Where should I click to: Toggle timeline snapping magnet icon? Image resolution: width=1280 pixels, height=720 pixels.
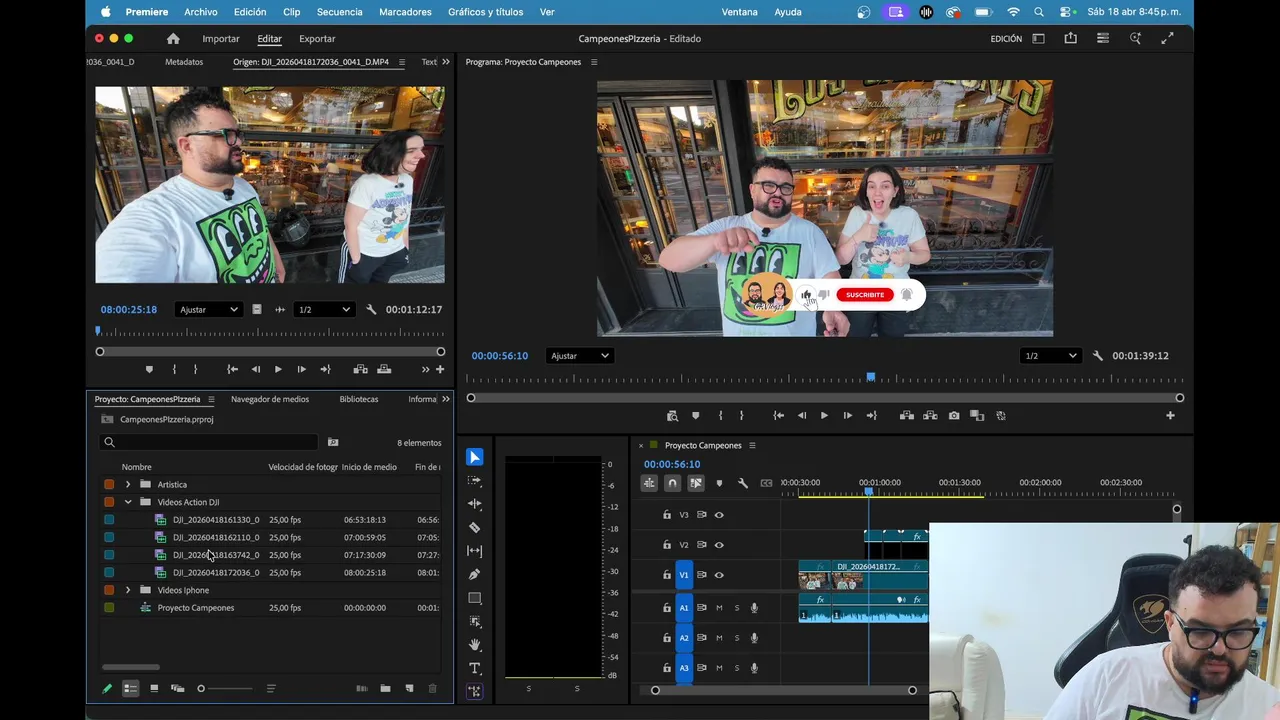click(x=672, y=483)
